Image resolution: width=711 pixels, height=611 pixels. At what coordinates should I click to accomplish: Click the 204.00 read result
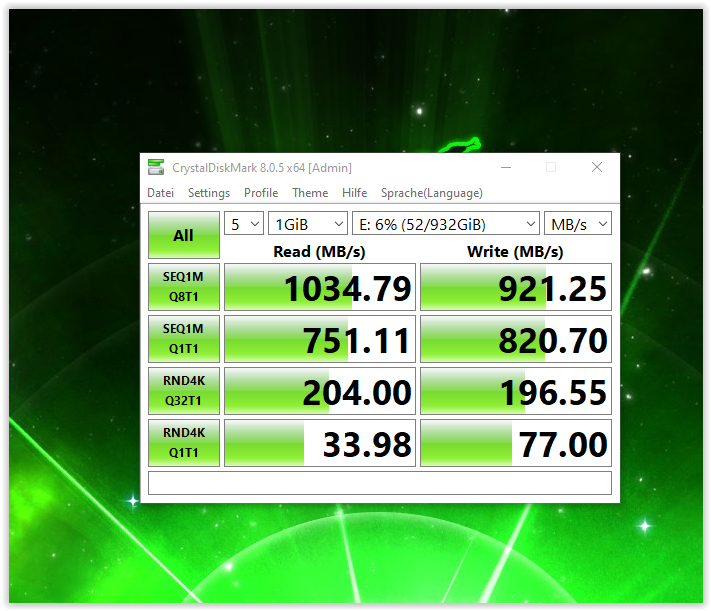coord(320,391)
